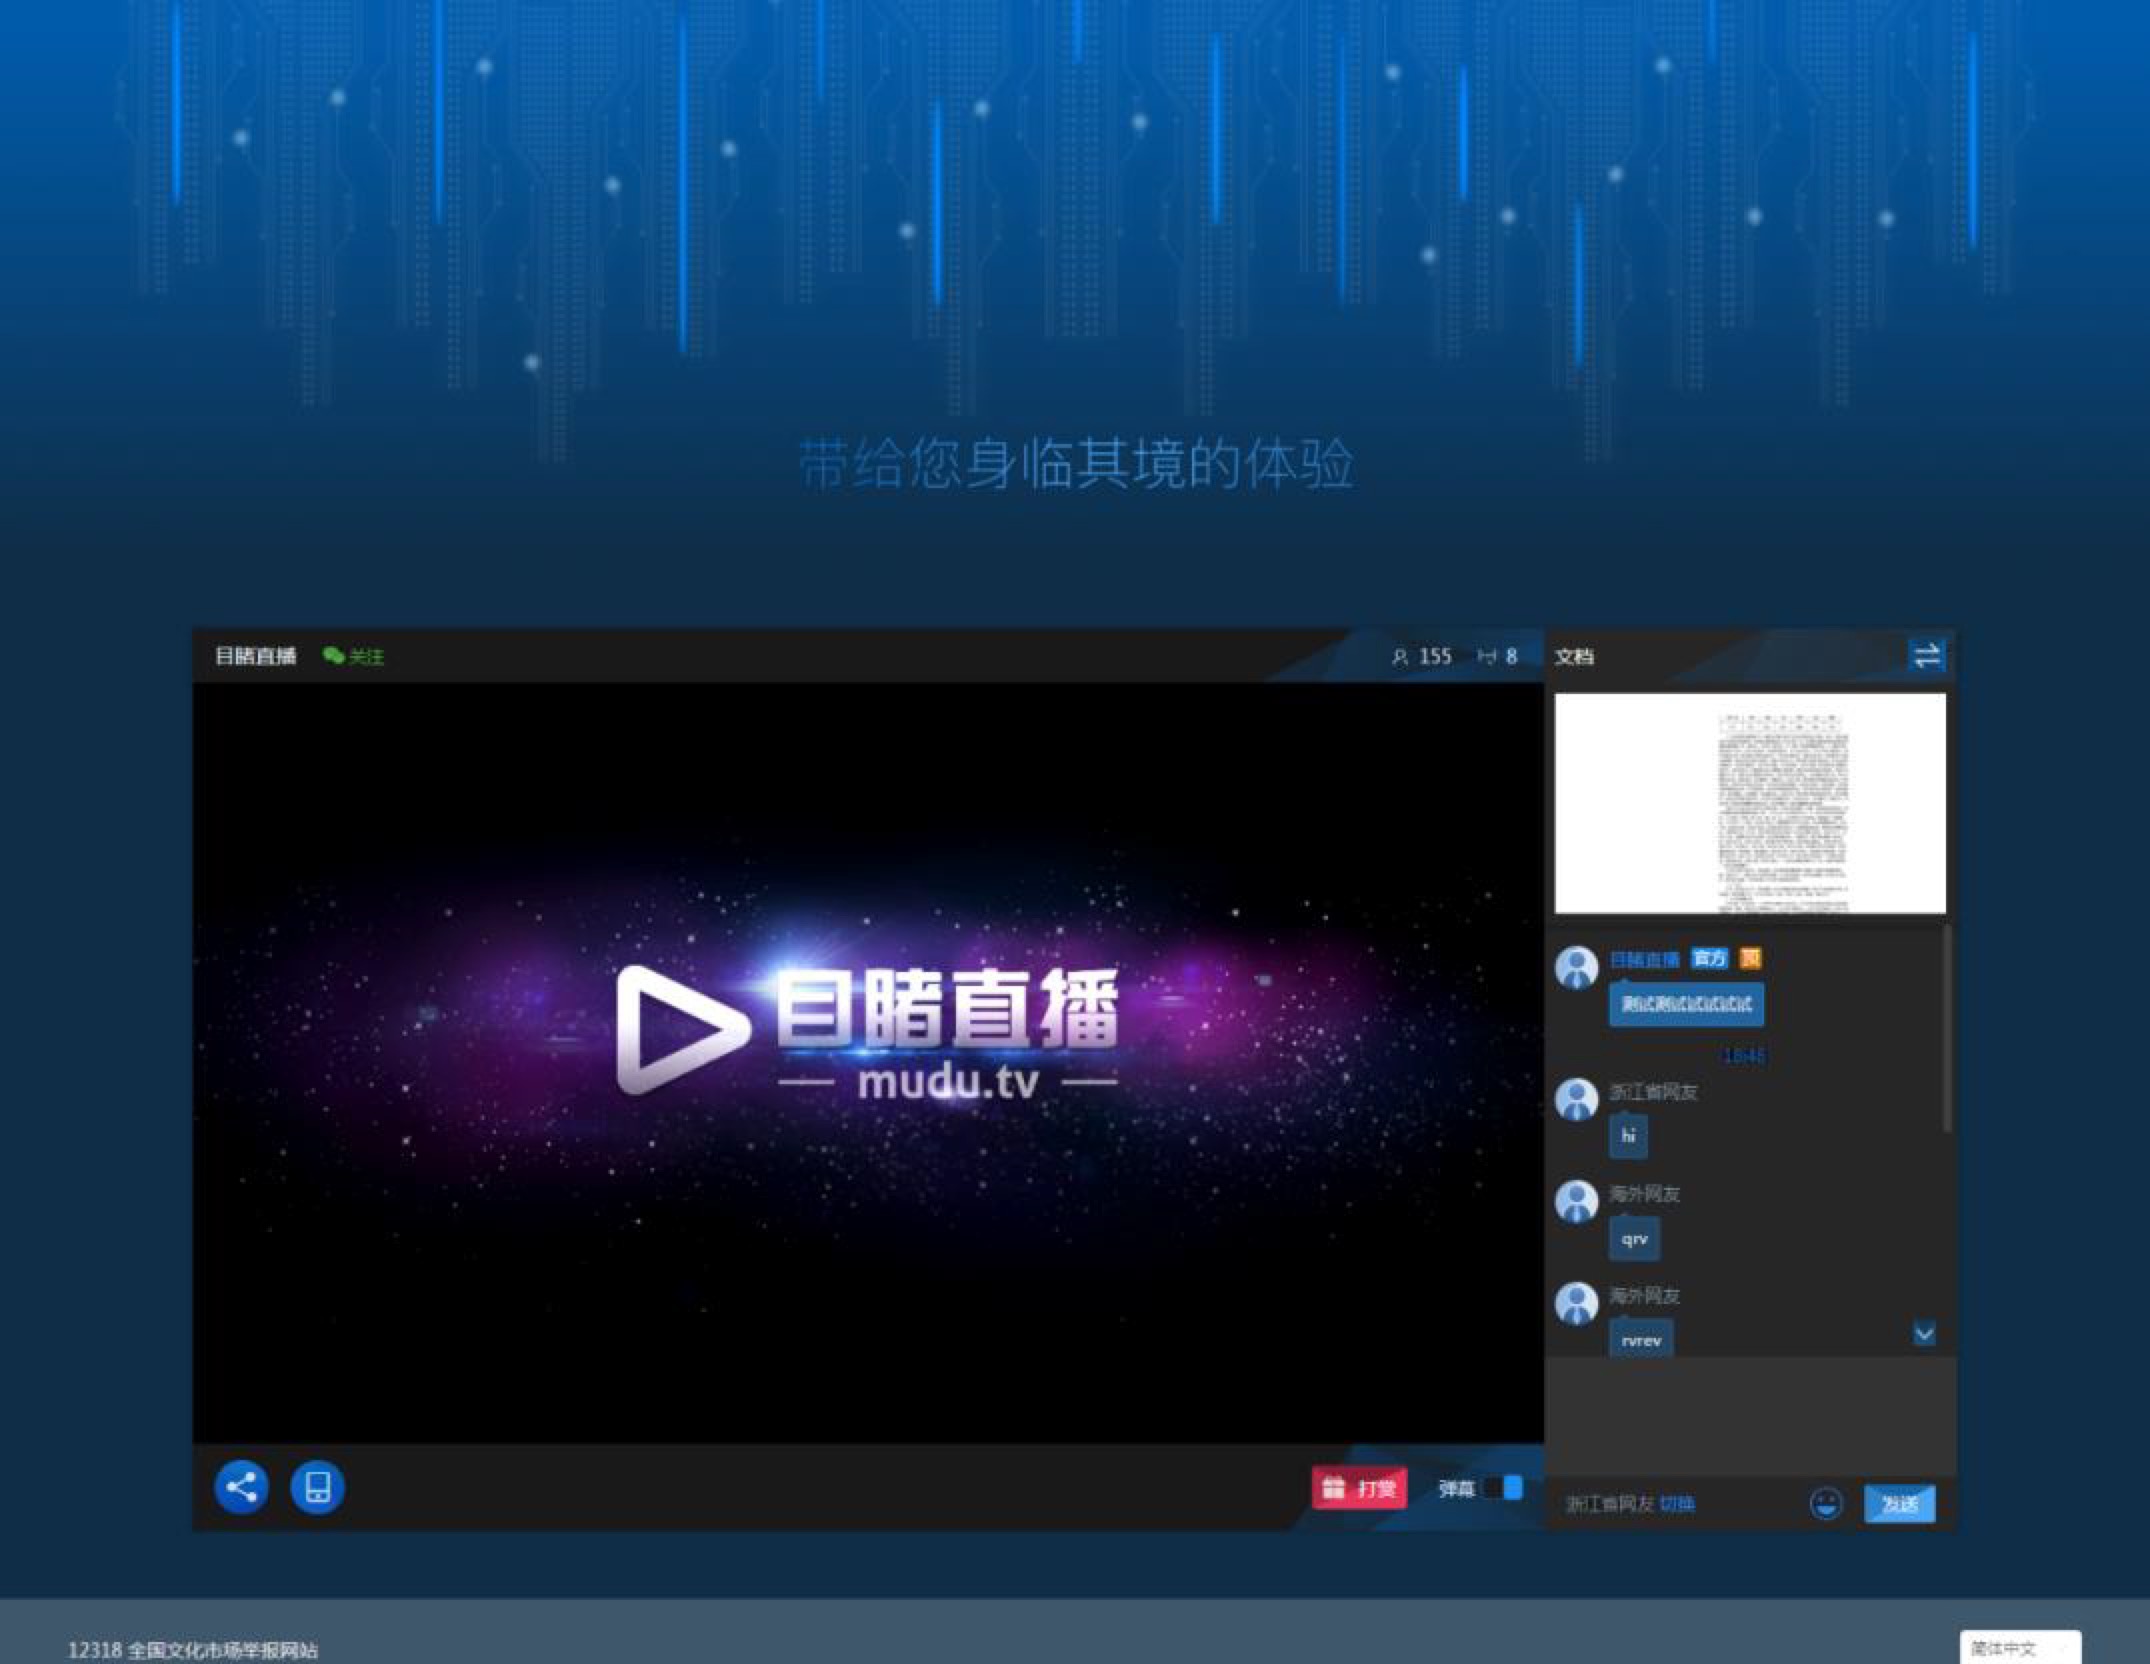Jump to latest messages with the down chevron
This screenshot has height=1664, width=2150.
click(1924, 1334)
